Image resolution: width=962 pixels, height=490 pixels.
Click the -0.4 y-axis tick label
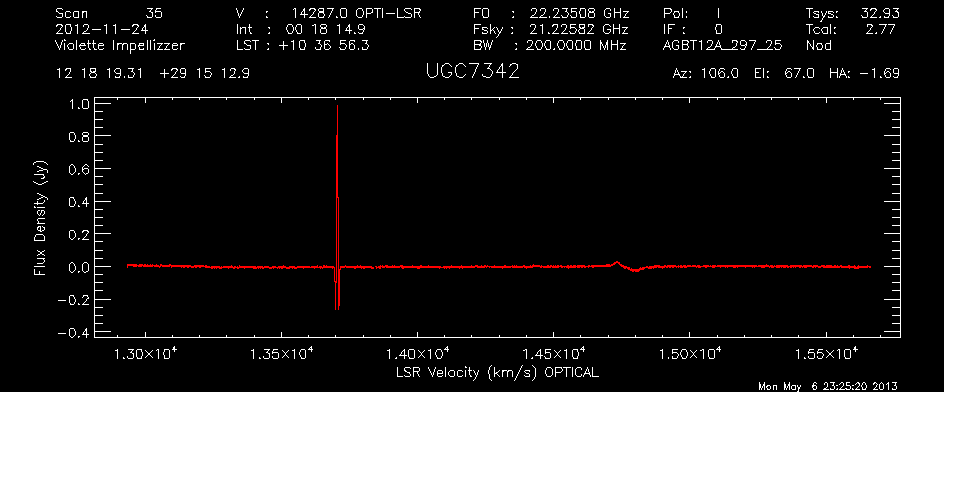74,334
